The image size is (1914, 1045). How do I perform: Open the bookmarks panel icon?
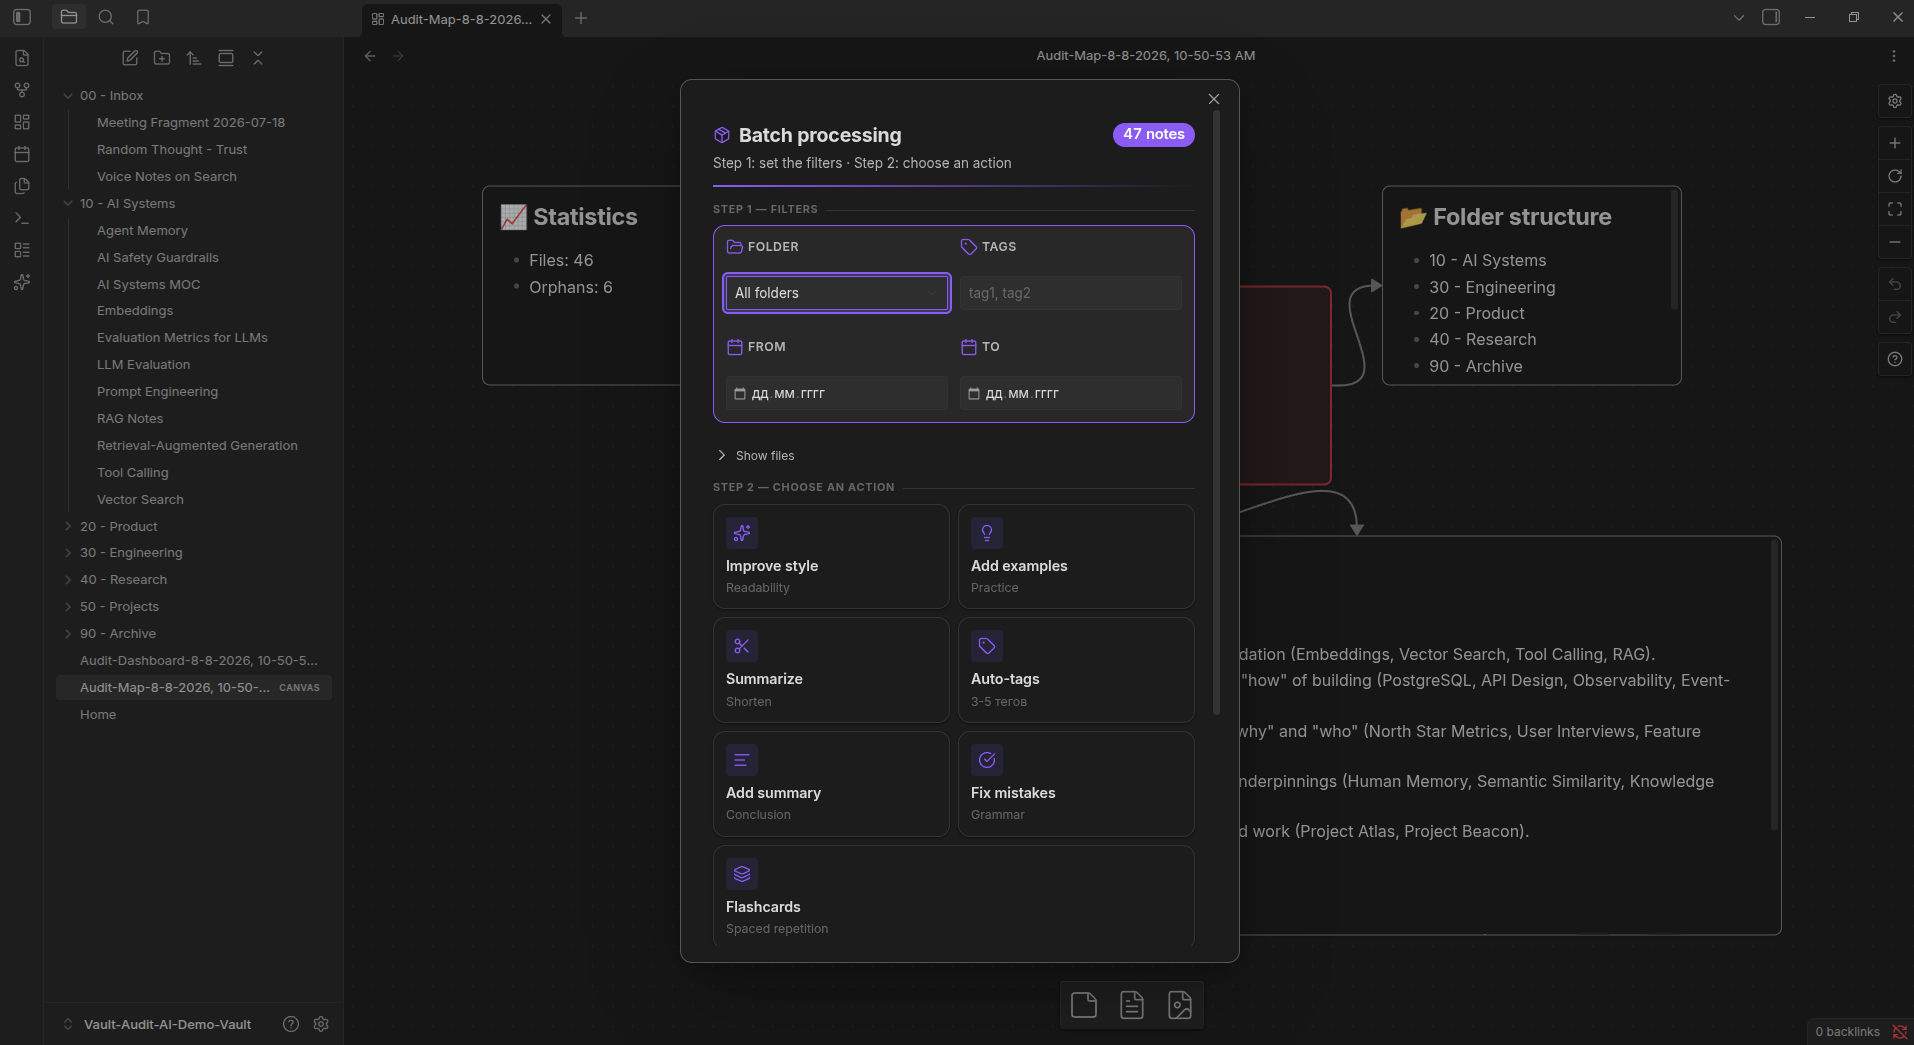[143, 17]
